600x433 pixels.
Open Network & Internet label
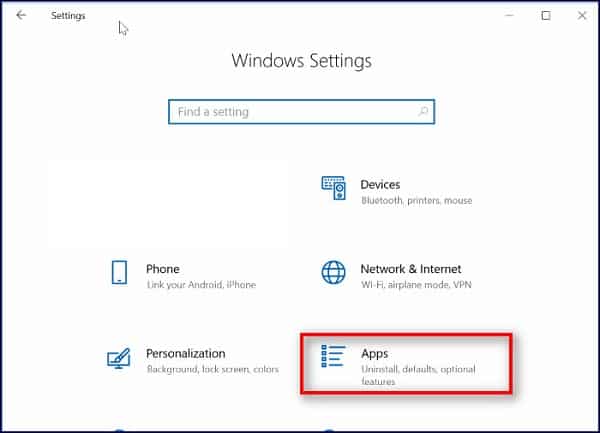(411, 269)
